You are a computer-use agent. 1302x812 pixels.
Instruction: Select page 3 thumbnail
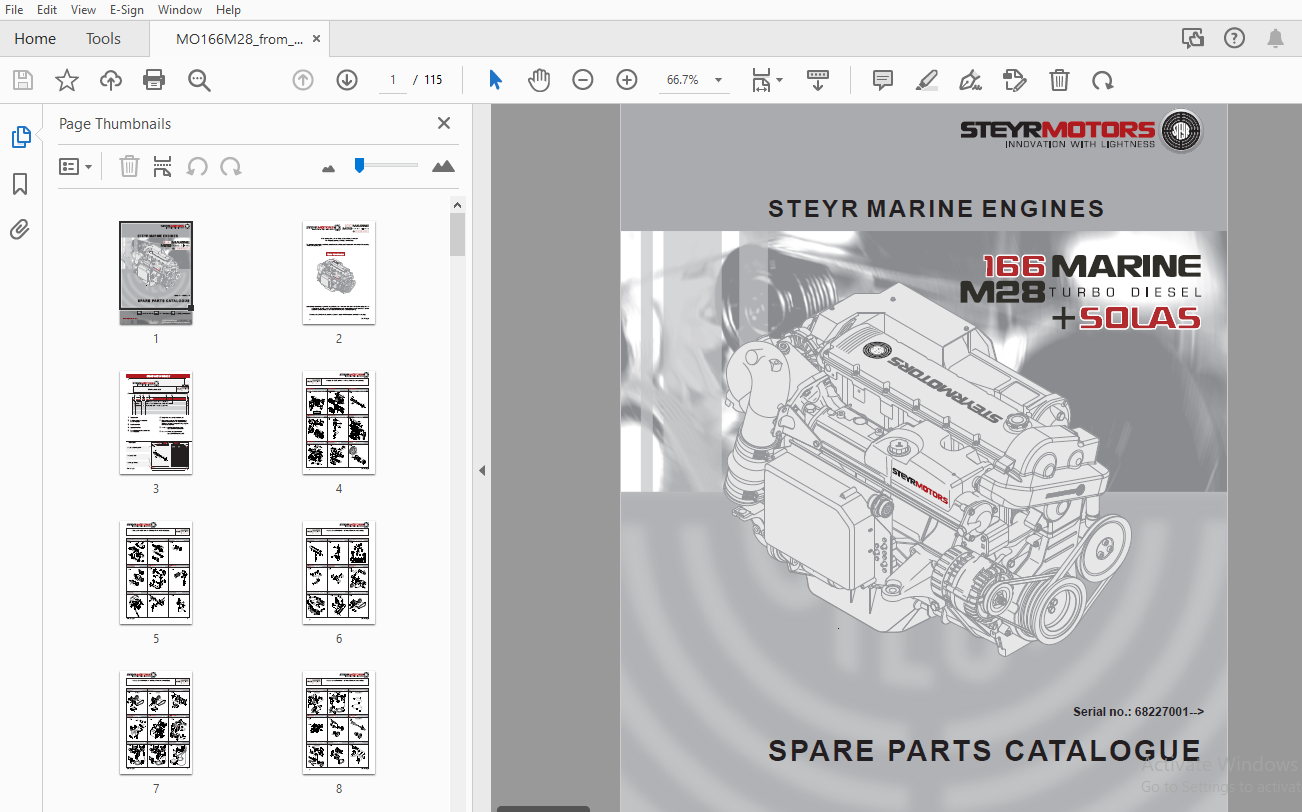point(156,422)
